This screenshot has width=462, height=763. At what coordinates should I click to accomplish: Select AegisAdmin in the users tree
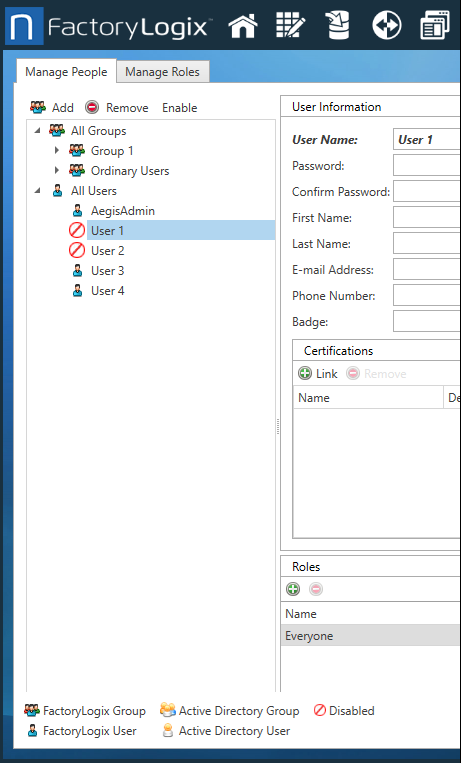point(123,211)
